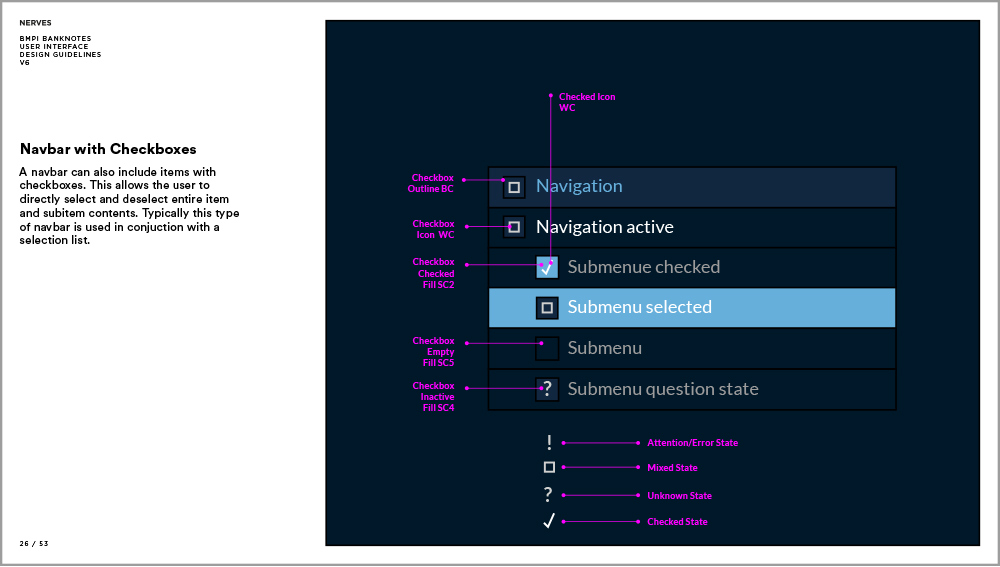
Task: Click the square Mixed State icon in legend
Action: point(549,467)
